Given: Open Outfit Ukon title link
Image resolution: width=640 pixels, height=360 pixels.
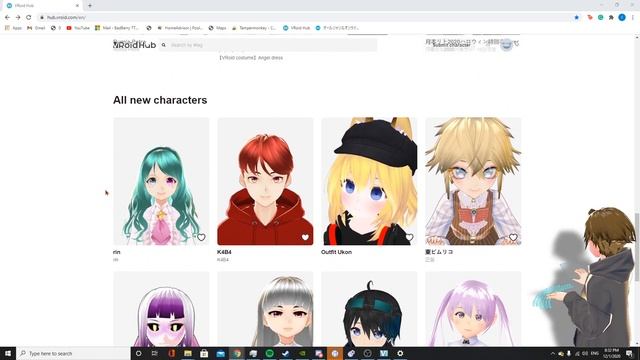Looking at the screenshot, I should [336, 252].
